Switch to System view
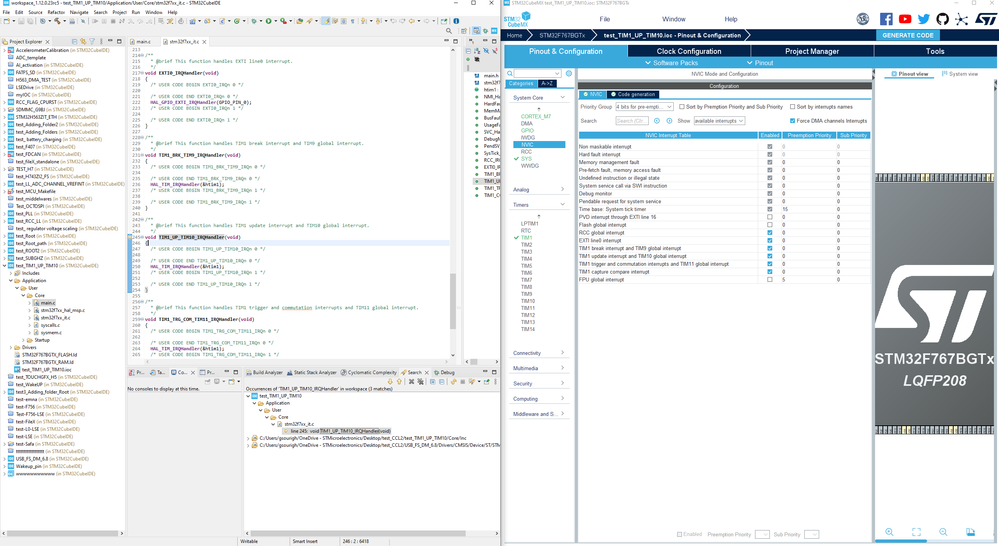999x546 pixels. [959, 74]
